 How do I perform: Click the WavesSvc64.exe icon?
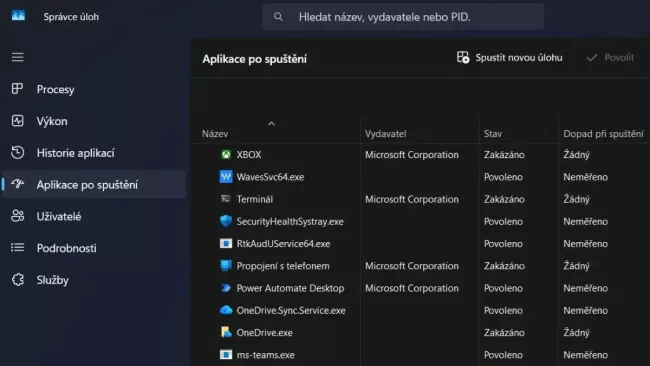(226, 177)
